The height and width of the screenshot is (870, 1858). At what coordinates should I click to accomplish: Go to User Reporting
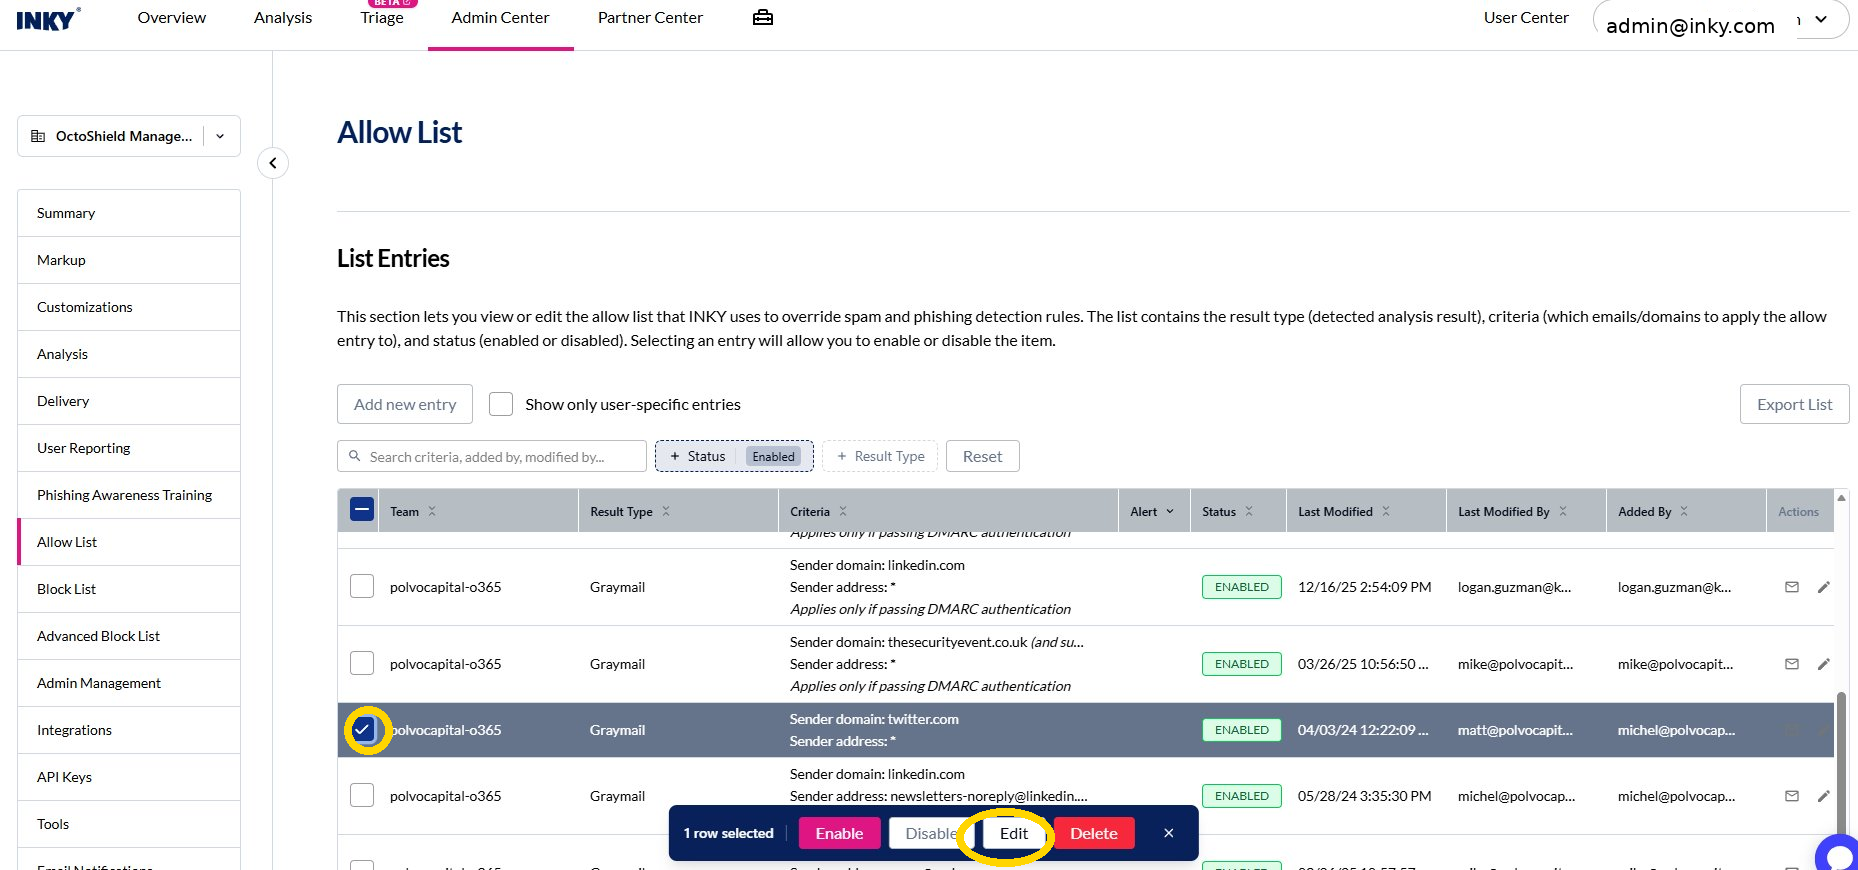pos(129,448)
